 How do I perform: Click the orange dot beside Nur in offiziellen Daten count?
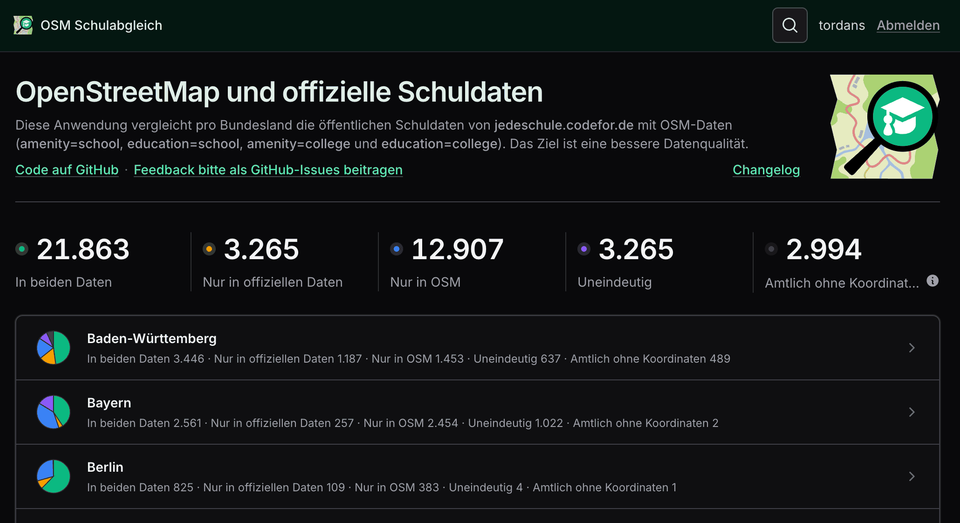pos(209,249)
